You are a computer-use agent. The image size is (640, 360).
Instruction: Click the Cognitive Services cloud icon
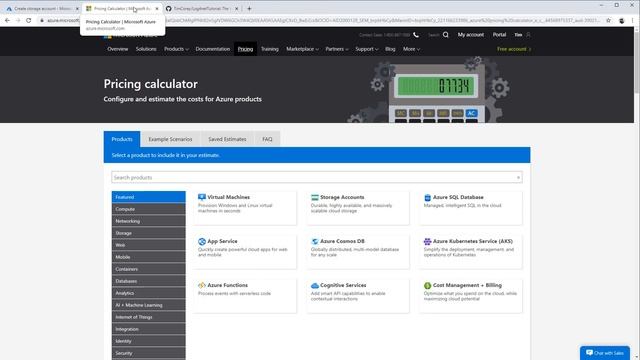[315, 285]
